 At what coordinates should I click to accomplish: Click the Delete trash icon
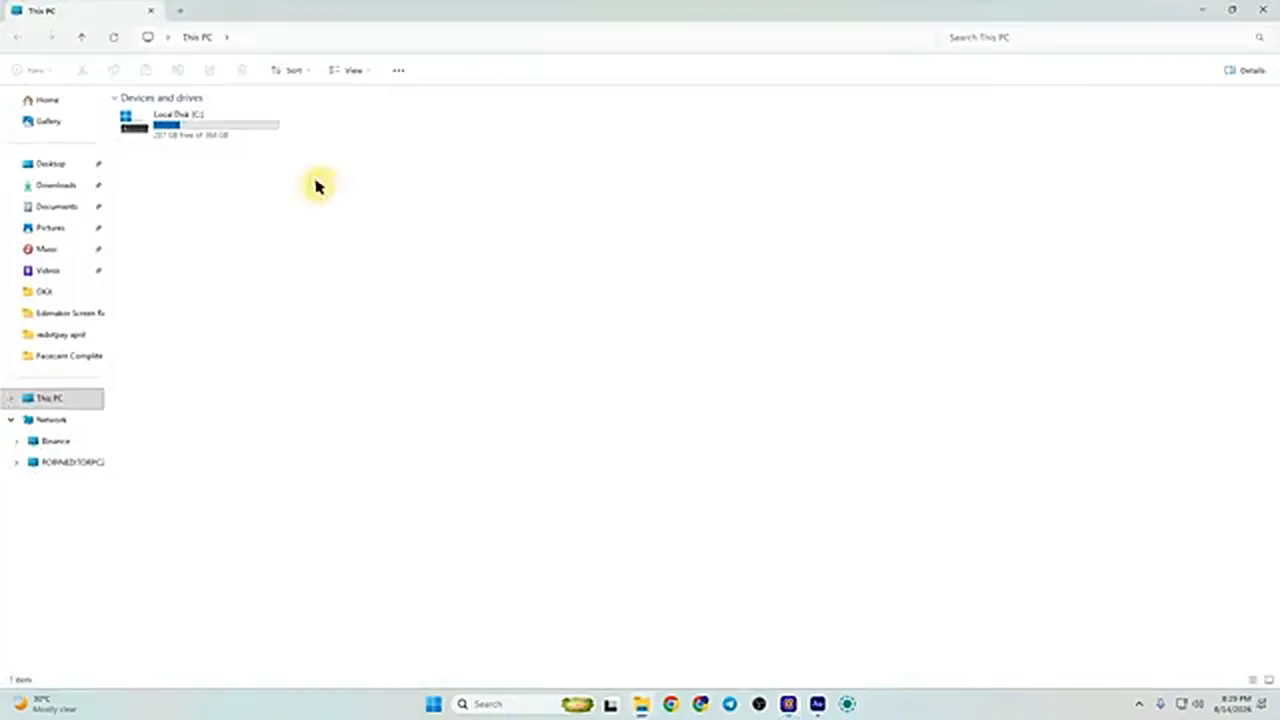[x=242, y=70]
